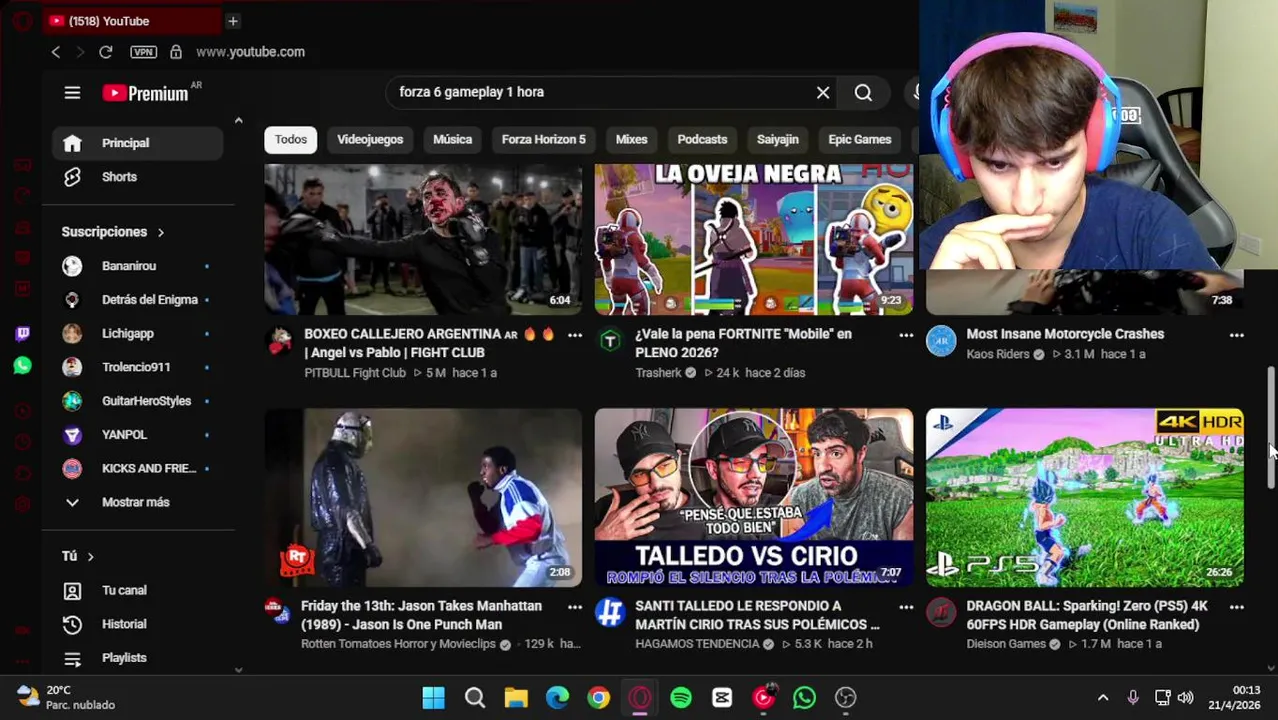Select the Todos filter chip
This screenshot has height=720, width=1278.
(291, 139)
